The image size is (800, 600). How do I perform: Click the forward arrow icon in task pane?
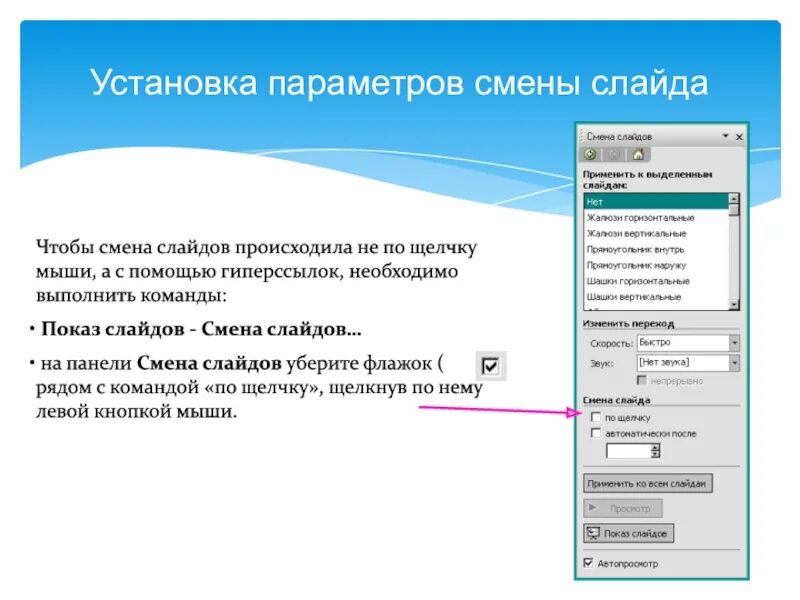(x=614, y=154)
